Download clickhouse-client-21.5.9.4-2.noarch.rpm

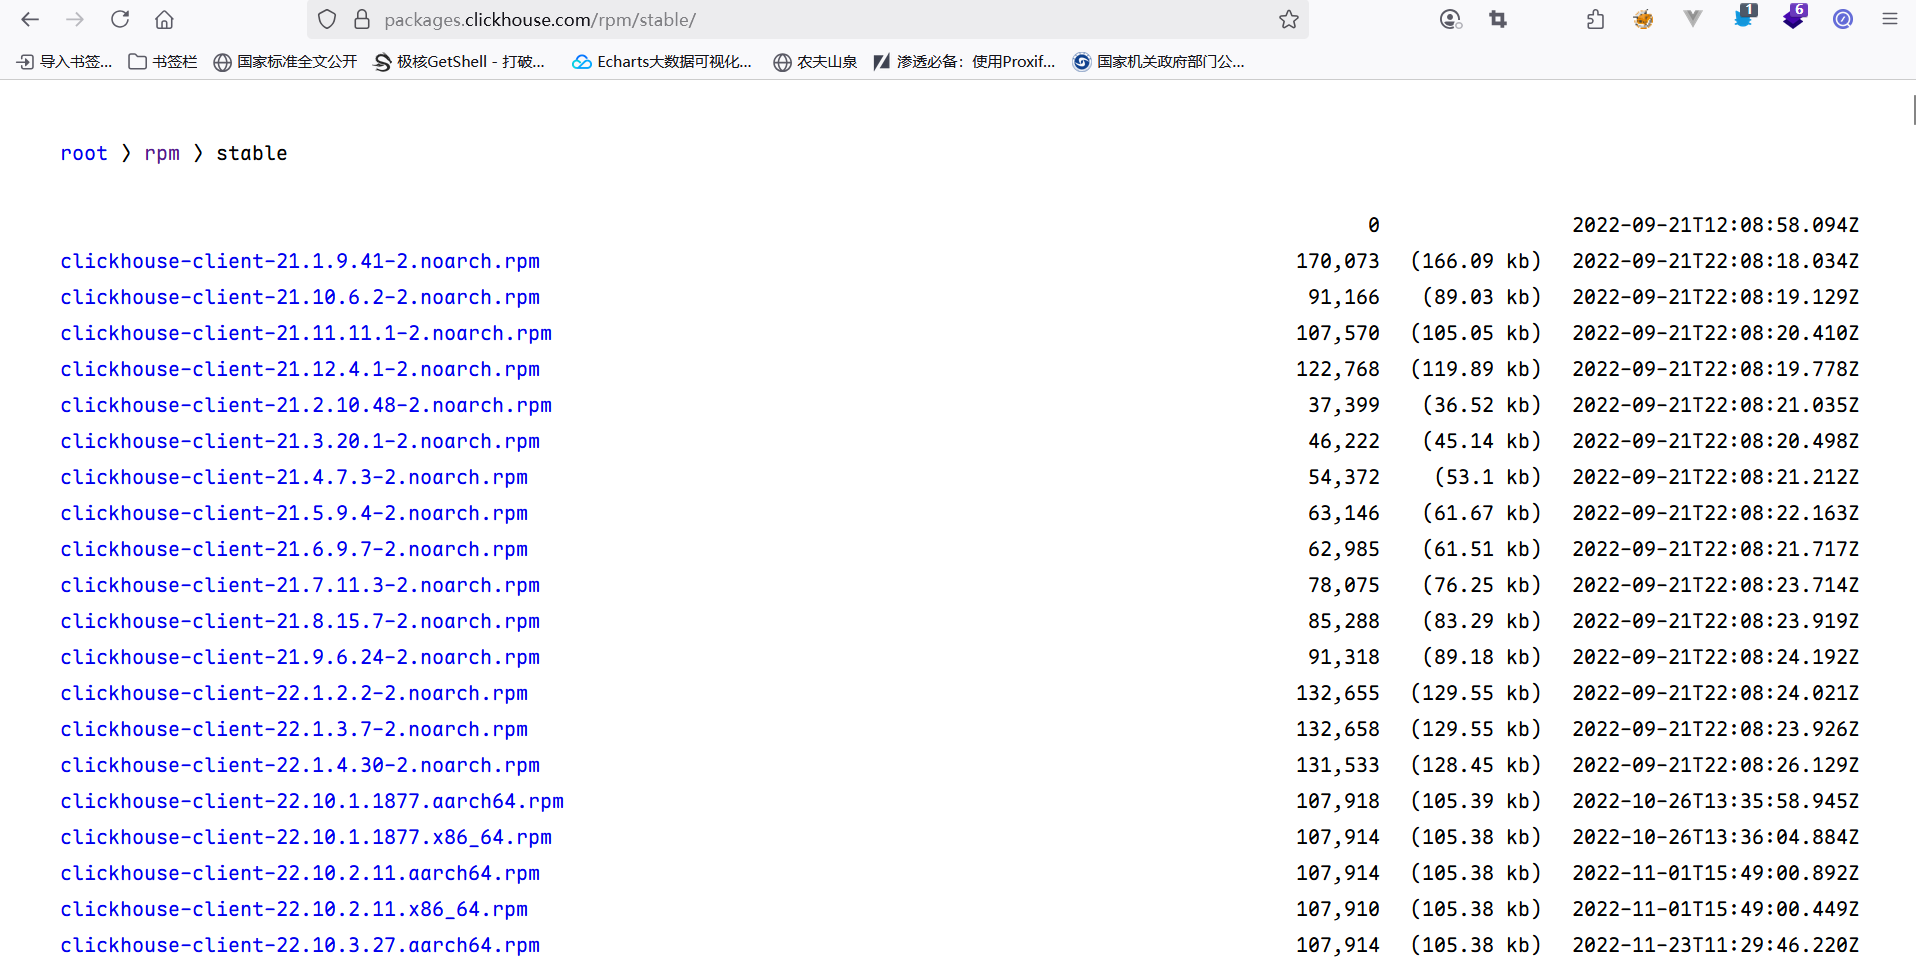[294, 513]
